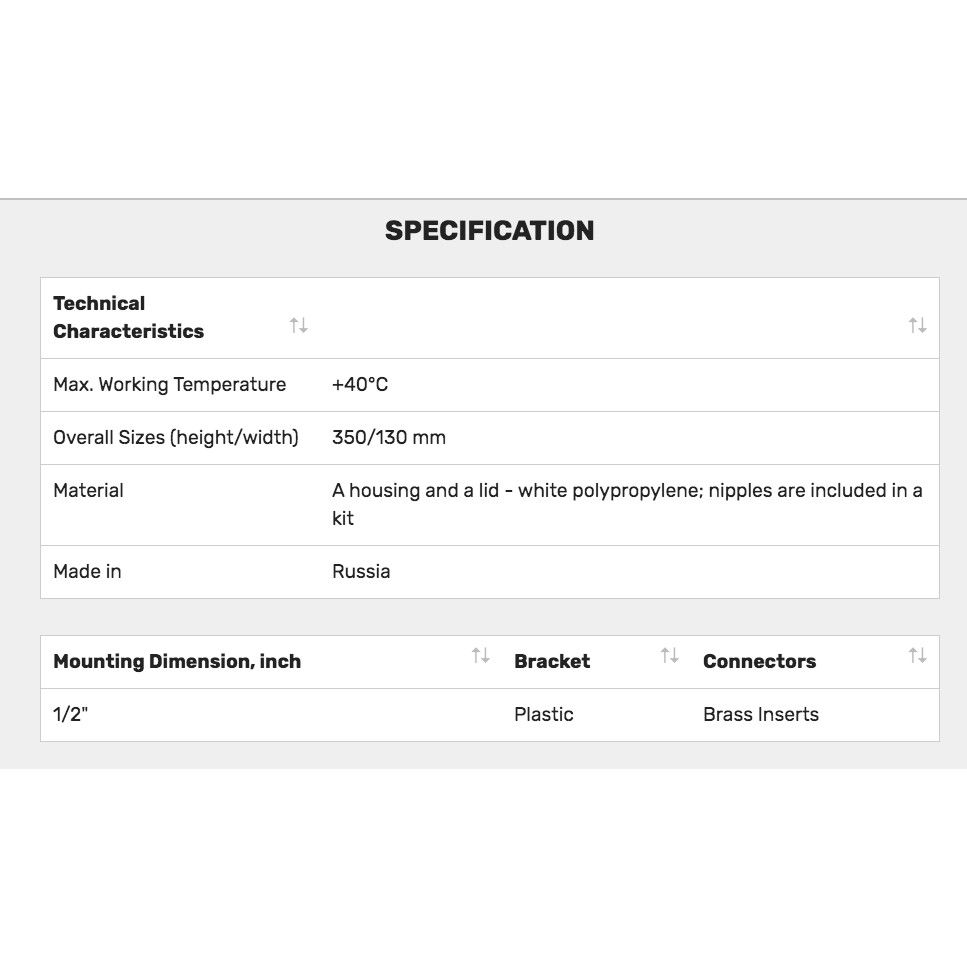Click the Material row label

point(88,491)
